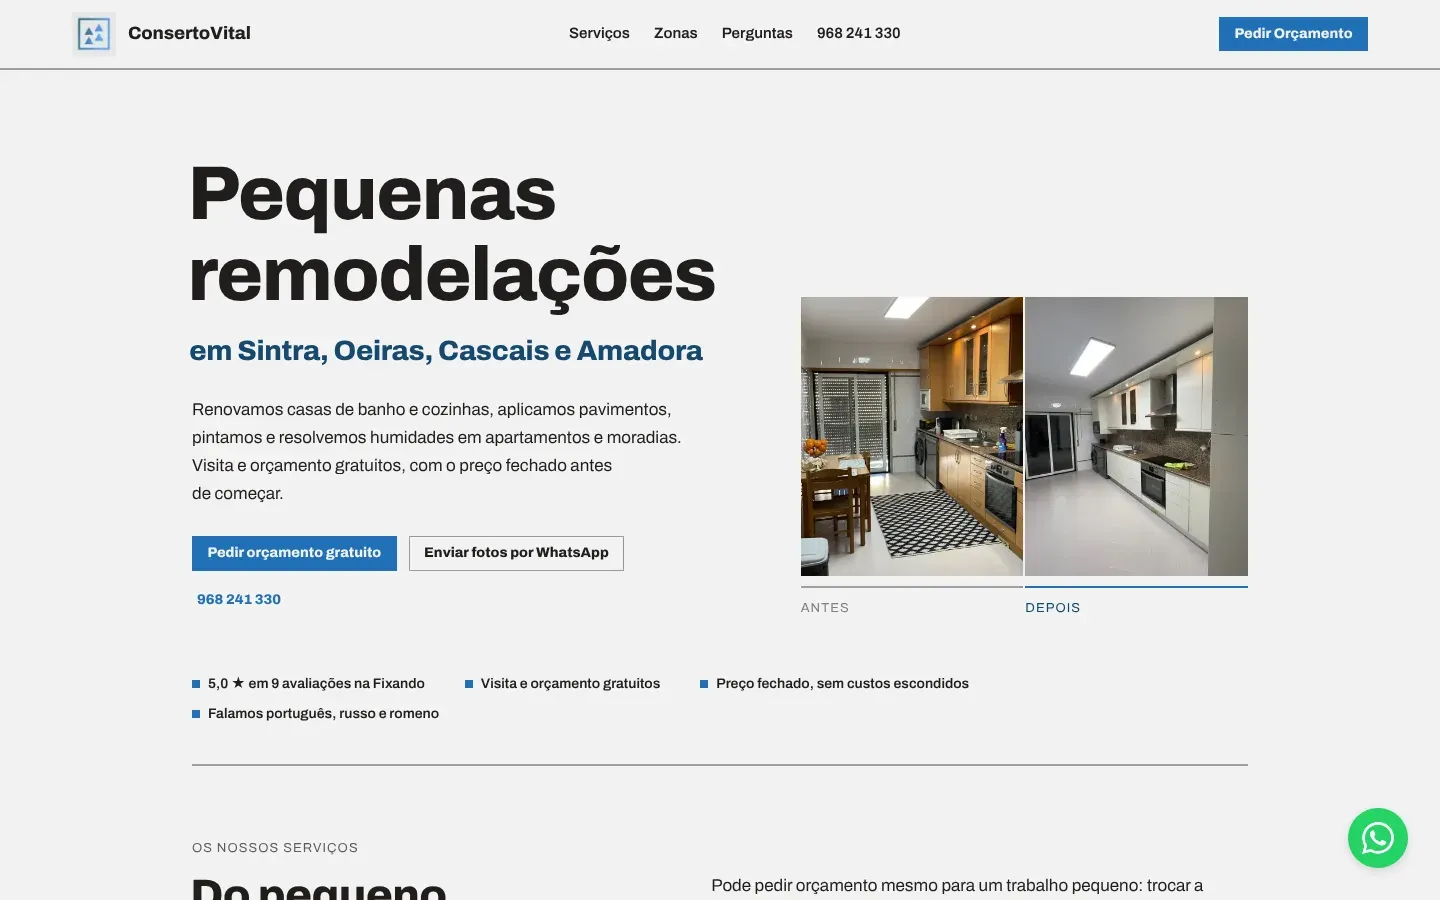1440x900 pixels.
Task: View the before kitchen photo
Action: tap(912, 436)
